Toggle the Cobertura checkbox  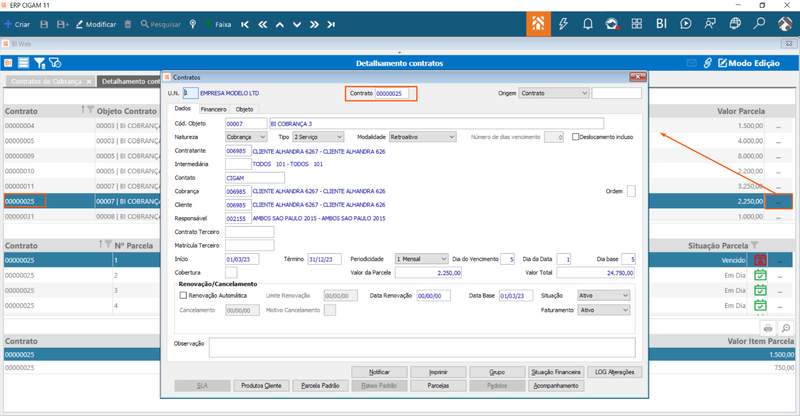pos(231,273)
